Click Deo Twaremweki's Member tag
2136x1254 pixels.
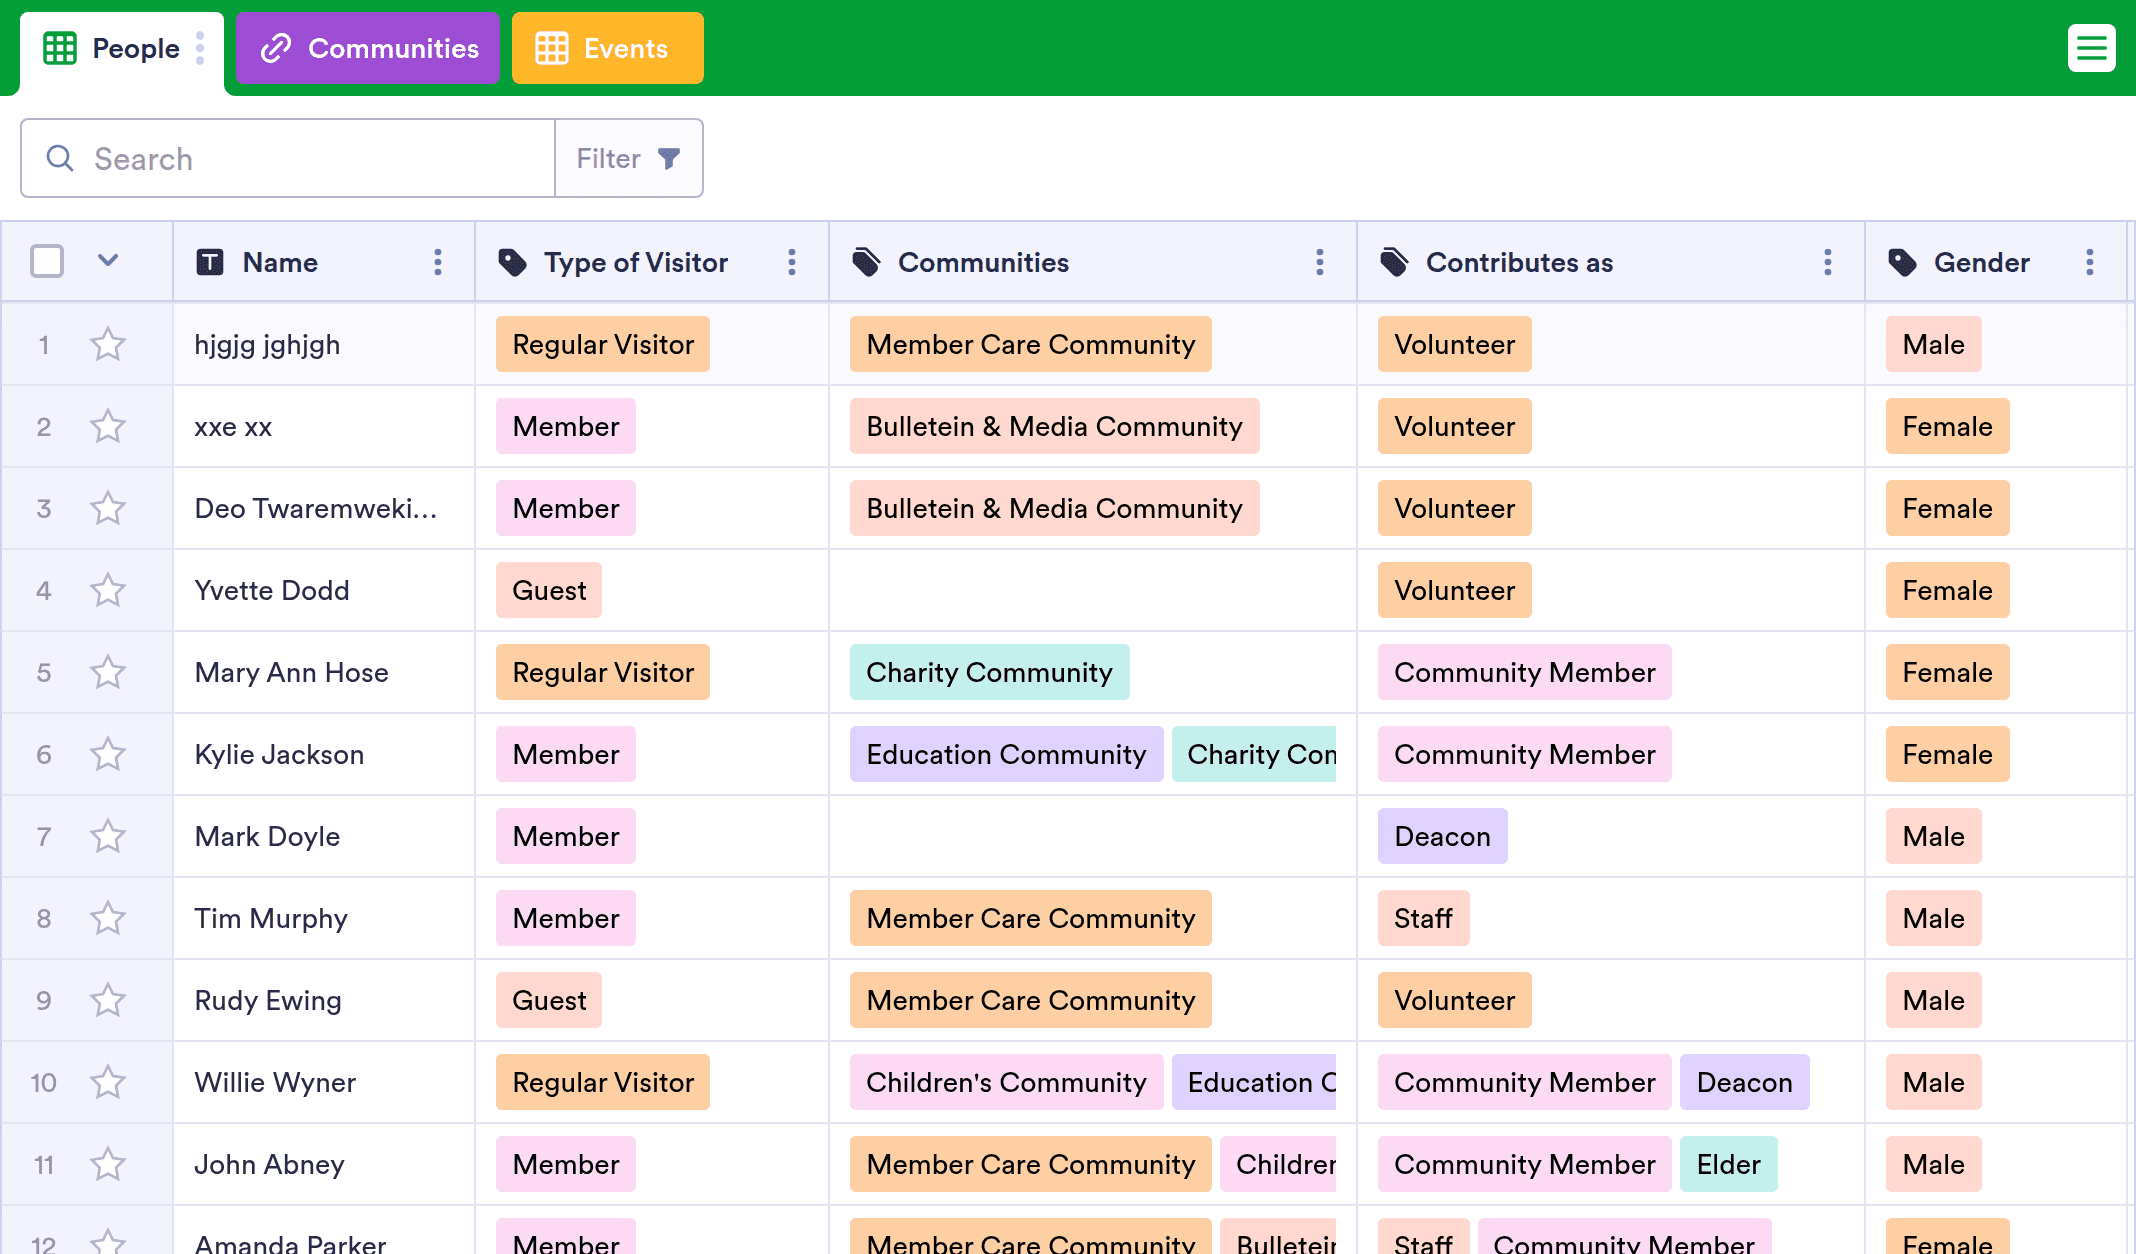coord(566,508)
